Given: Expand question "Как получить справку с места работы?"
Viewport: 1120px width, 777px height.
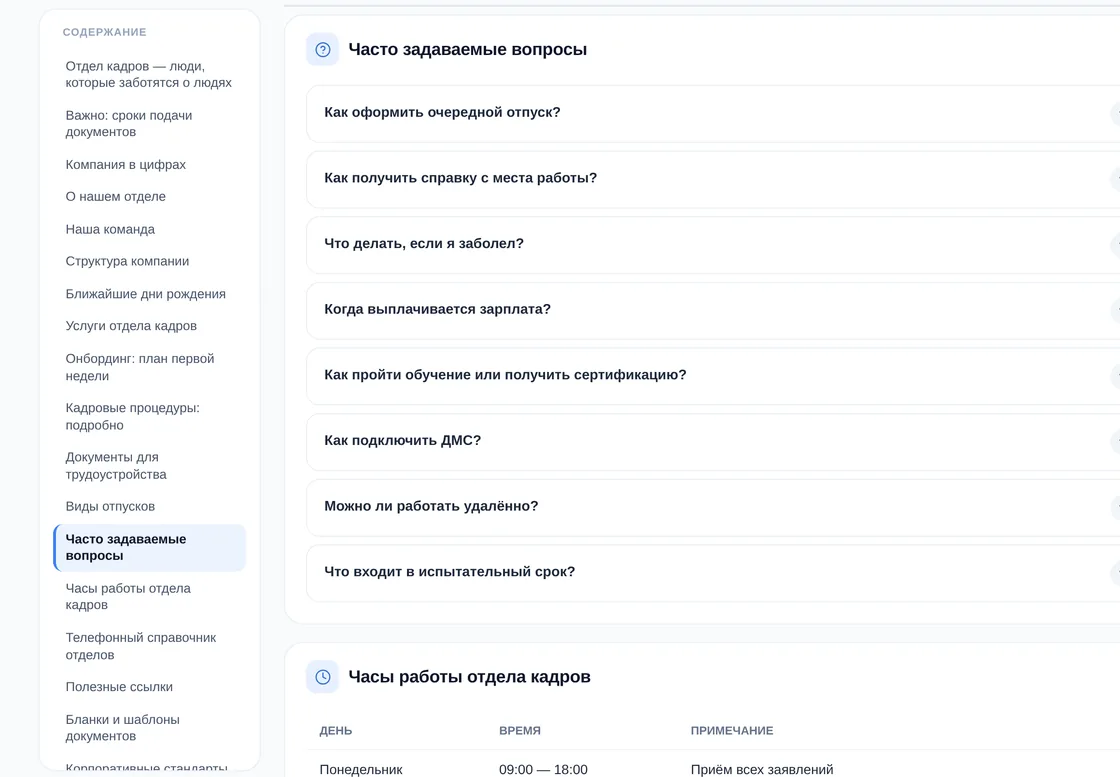Looking at the screenshot, I should point(713,179).
